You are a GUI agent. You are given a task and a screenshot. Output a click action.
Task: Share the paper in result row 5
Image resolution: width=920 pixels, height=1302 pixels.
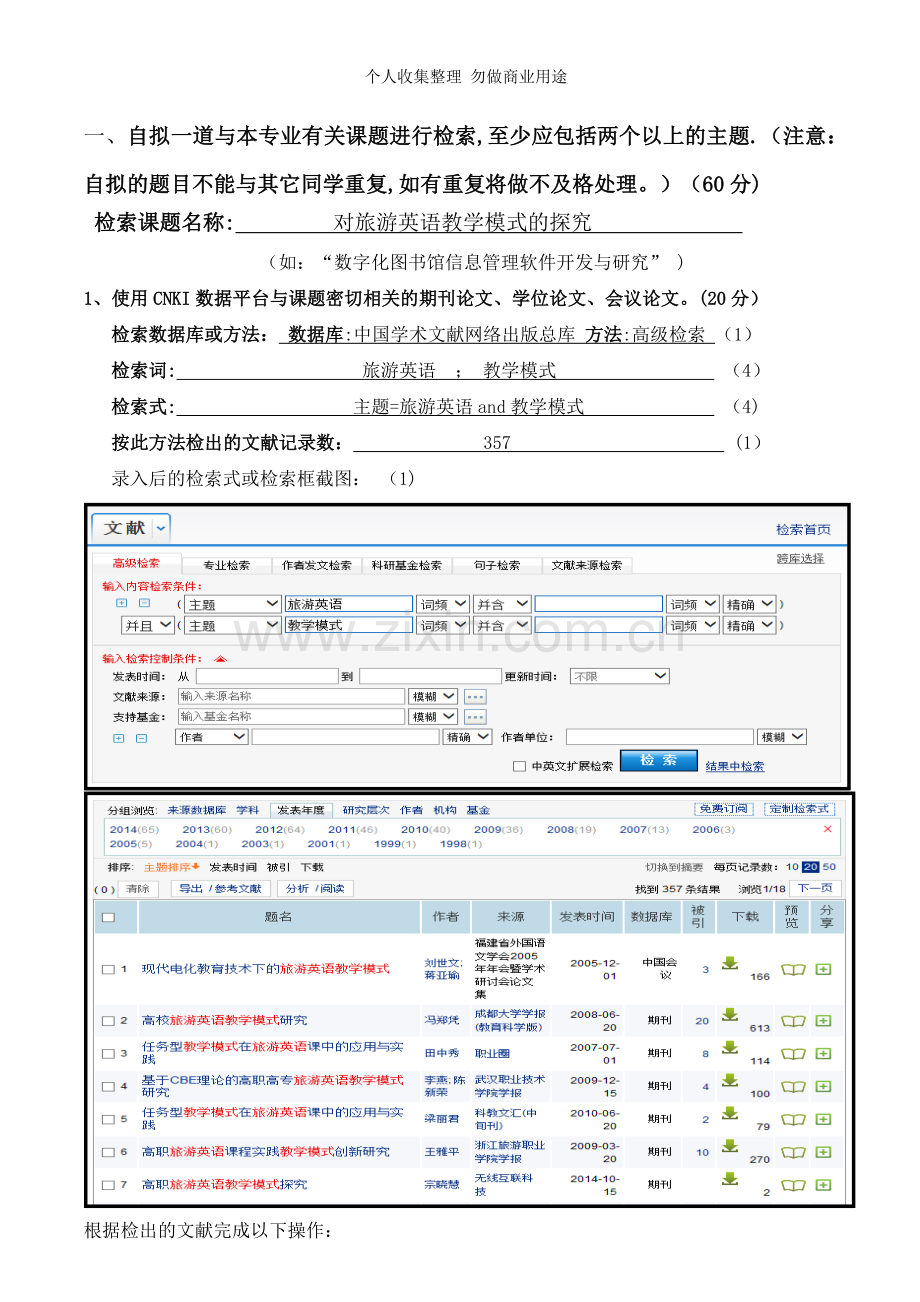824,1119
